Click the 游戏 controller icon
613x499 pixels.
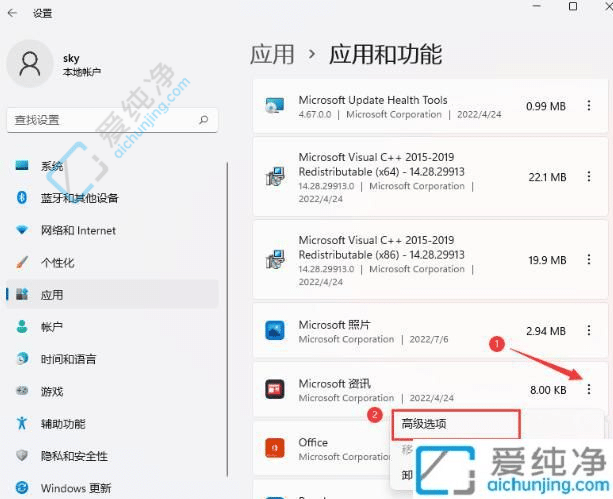[22, 390]
